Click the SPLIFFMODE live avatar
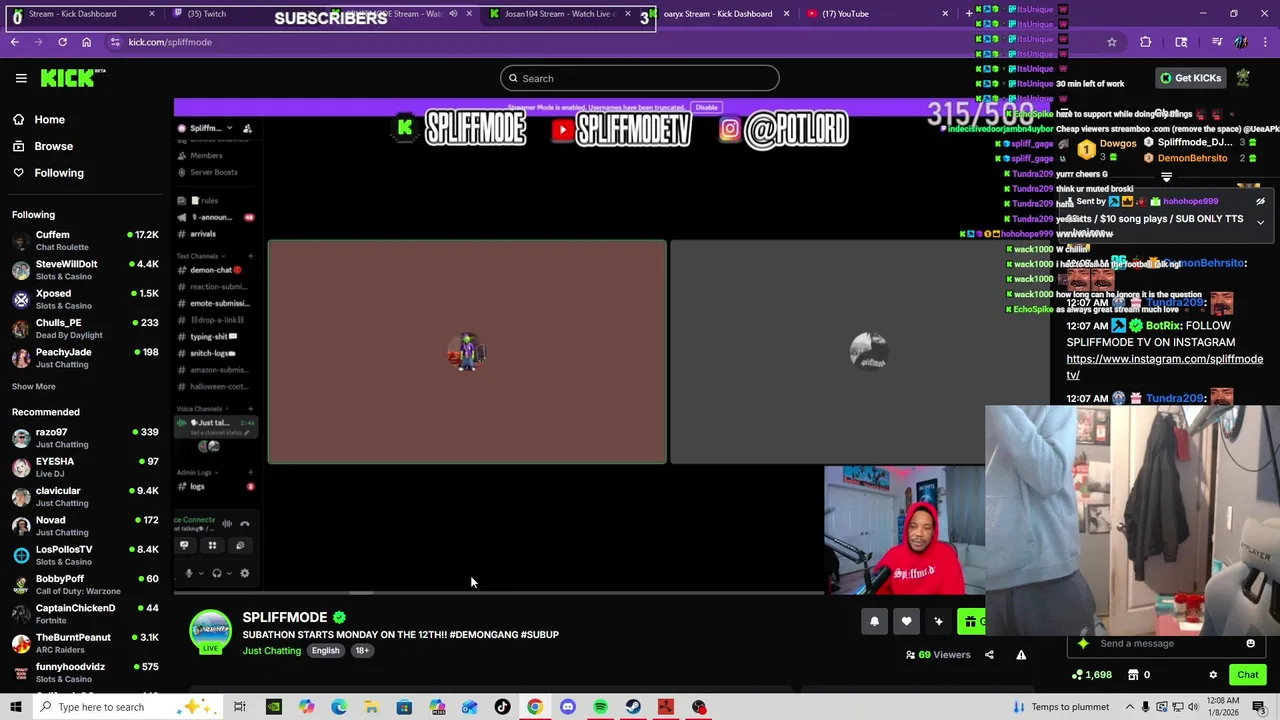This screenshot has height=720, width=1280. [x=211, y=632]
